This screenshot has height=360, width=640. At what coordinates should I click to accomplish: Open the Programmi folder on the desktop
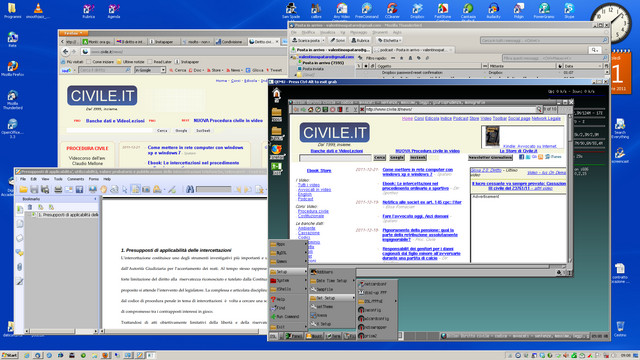coord(12,9)
